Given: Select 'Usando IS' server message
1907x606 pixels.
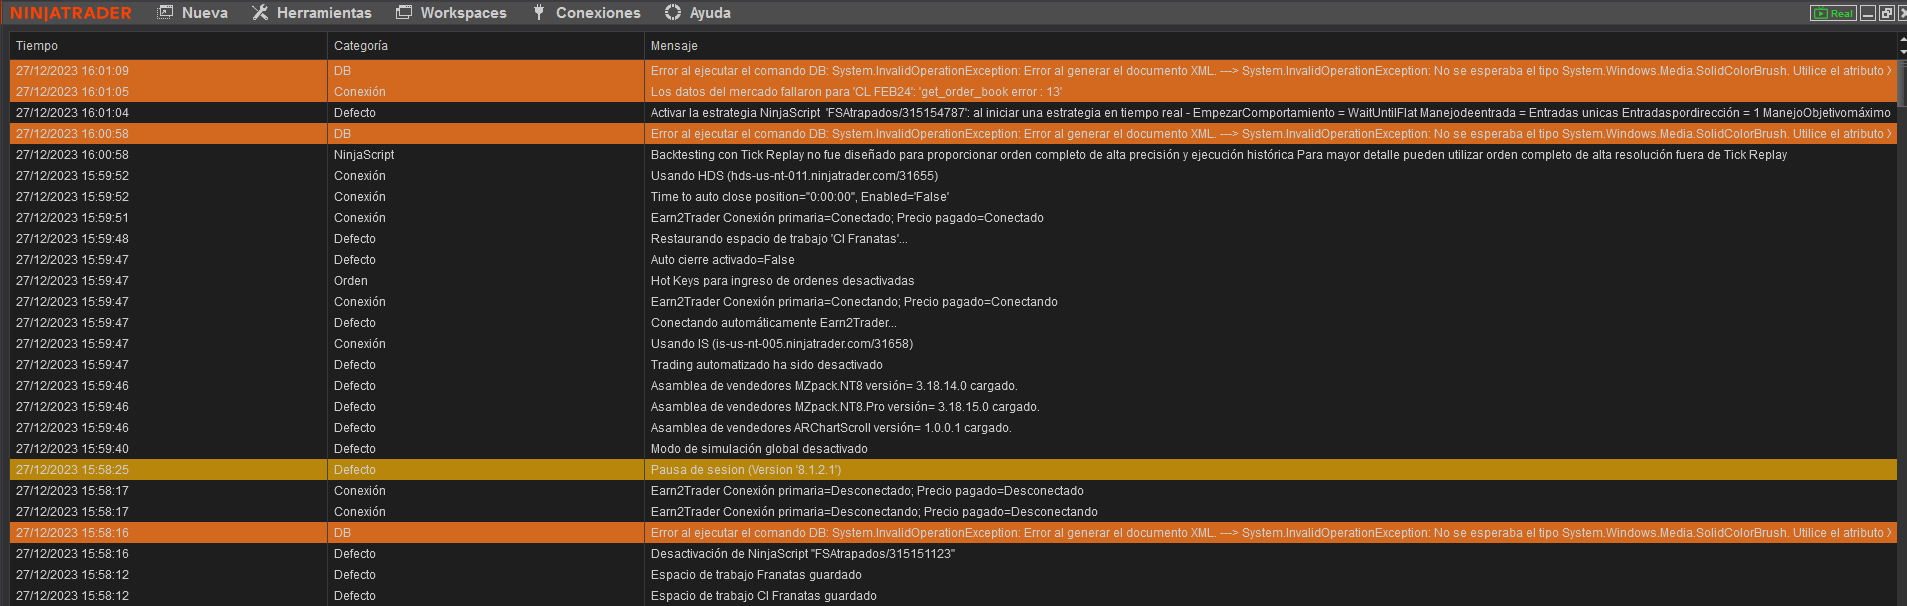Looking at the screenshot, I should coord(782,344).
